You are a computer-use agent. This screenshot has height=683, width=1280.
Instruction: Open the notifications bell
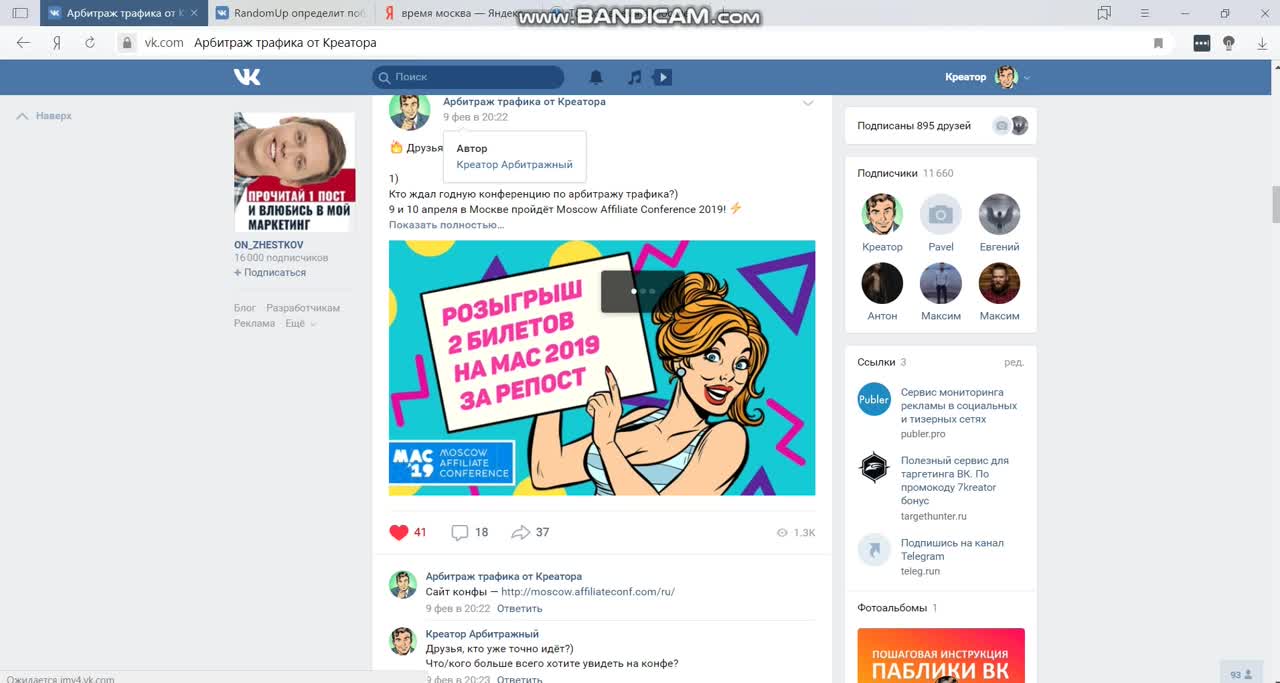tap(596, 77)
